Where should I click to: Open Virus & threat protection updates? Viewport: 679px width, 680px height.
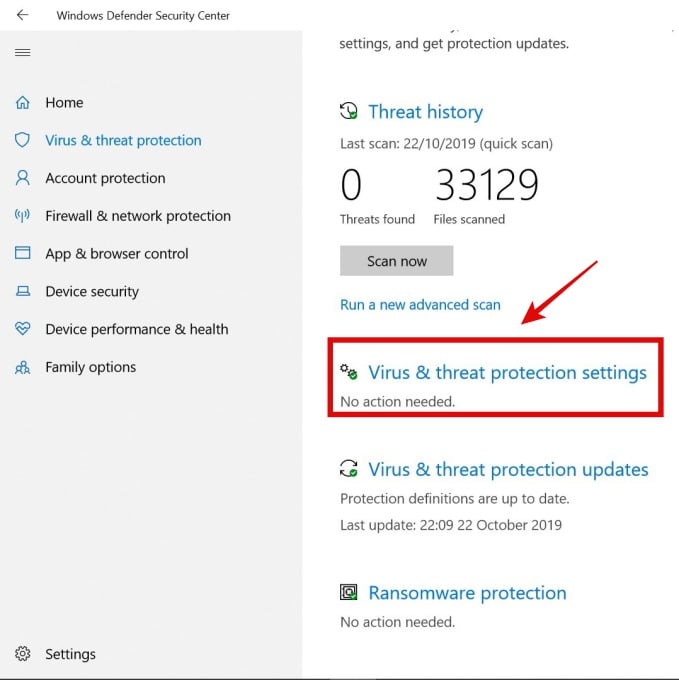(x=508, y=469)
